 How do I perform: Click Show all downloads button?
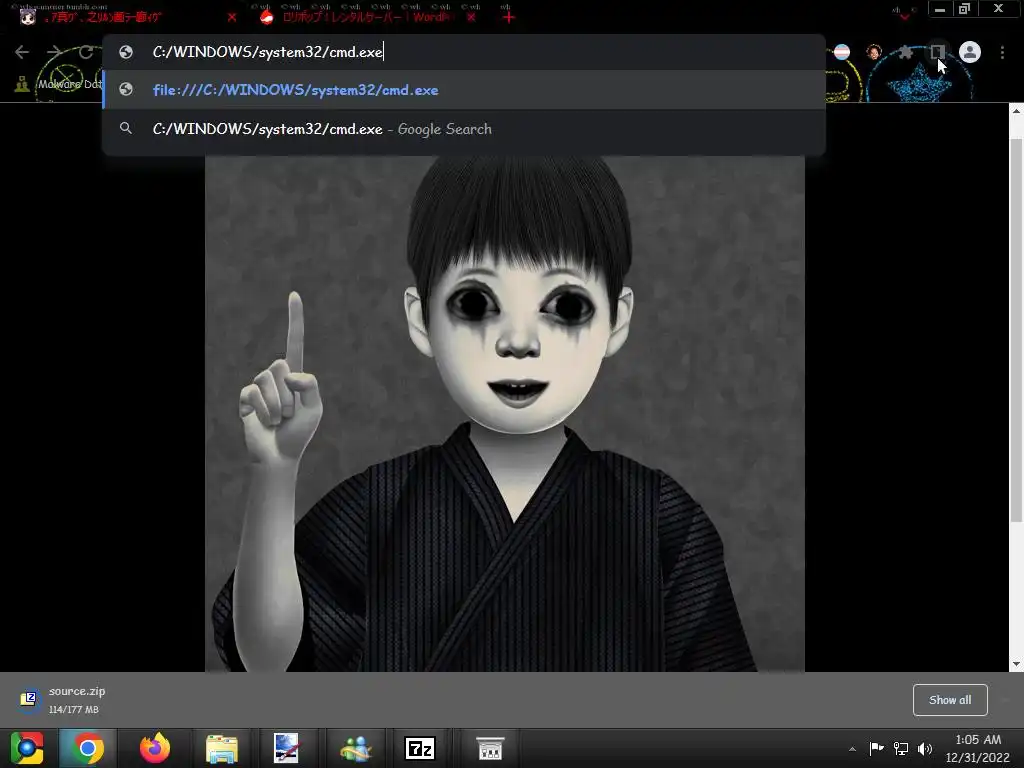pos(950,700)
